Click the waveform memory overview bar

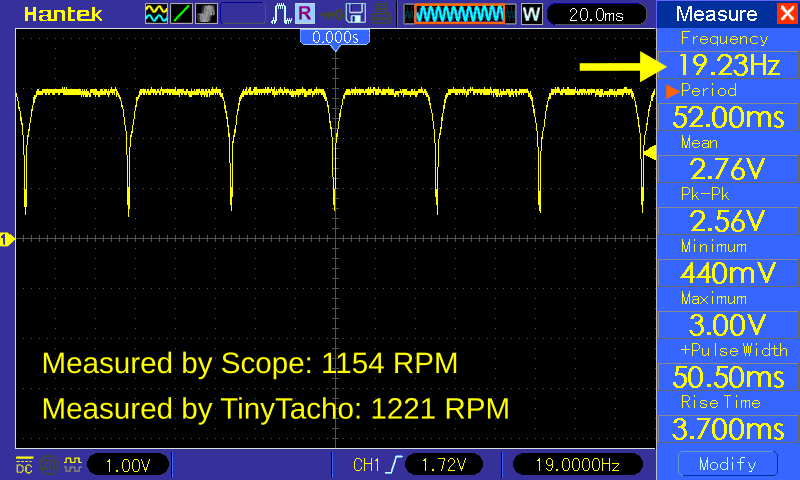[x=460, y=14]
